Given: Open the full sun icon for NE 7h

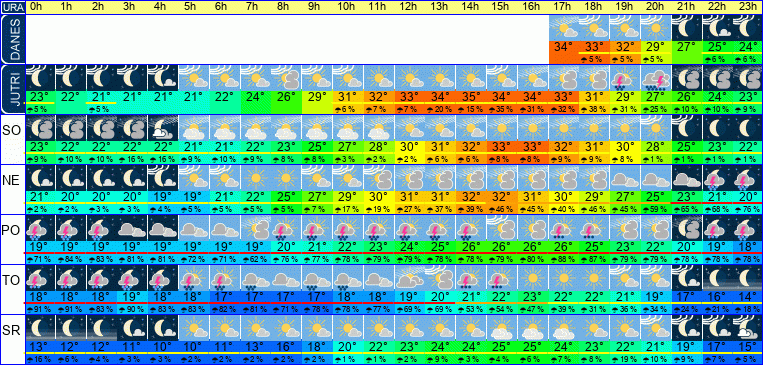Looking at the screenshot, I should [255, 178].
